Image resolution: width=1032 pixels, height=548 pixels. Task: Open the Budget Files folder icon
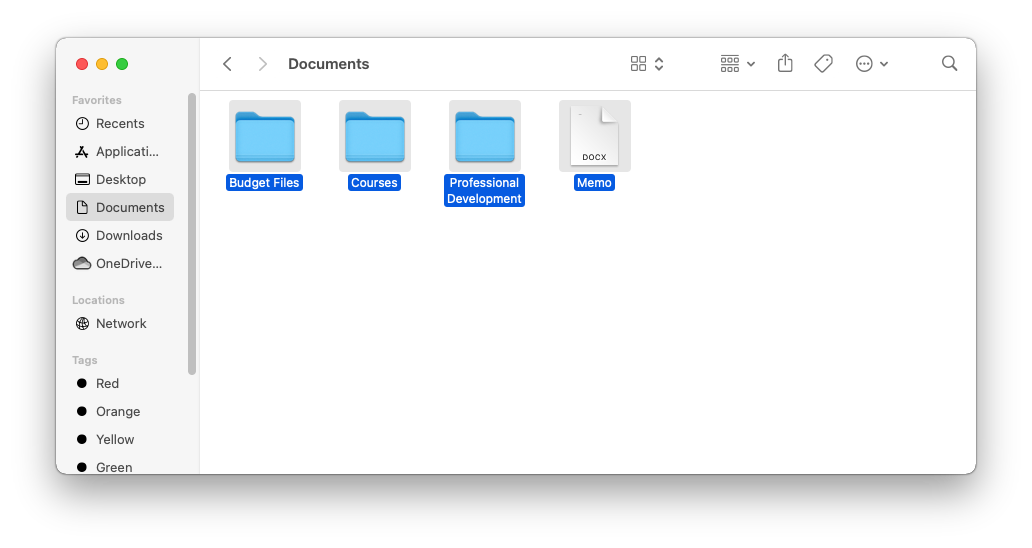[265, 136]
